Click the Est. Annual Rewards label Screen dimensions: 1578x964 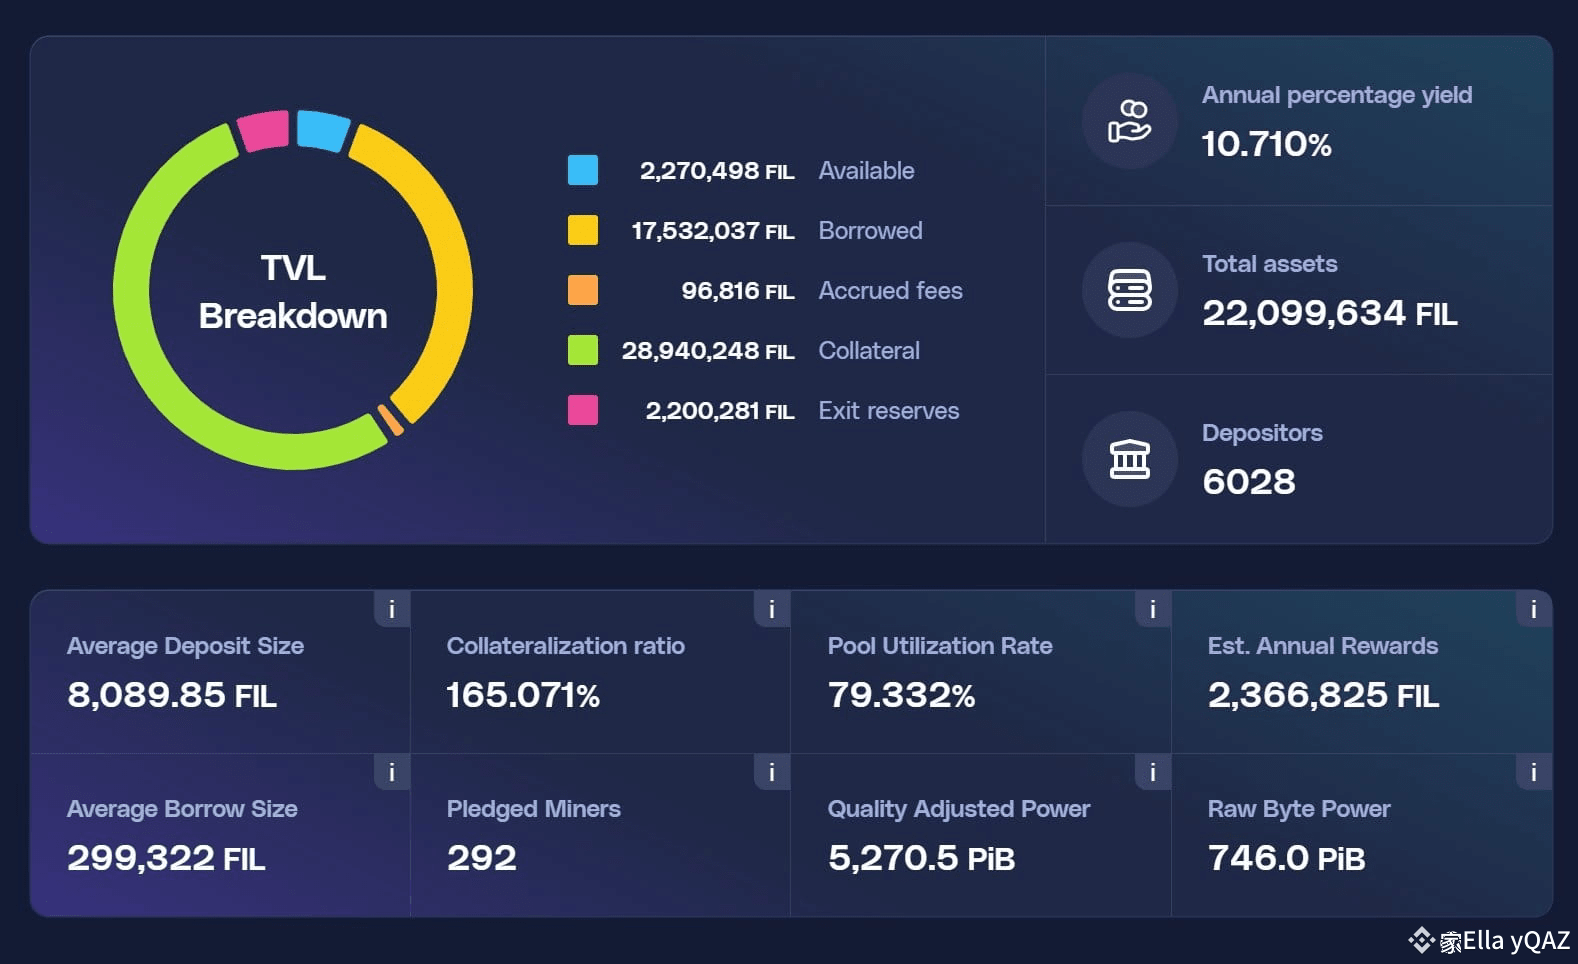1323,646
